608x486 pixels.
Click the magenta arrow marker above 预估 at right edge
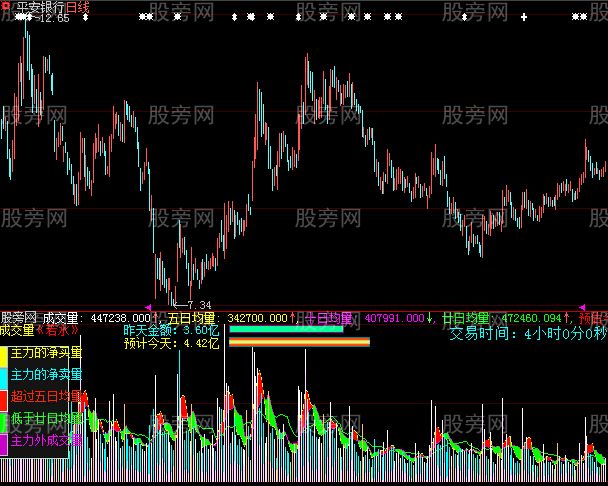[x=583, y=307]
